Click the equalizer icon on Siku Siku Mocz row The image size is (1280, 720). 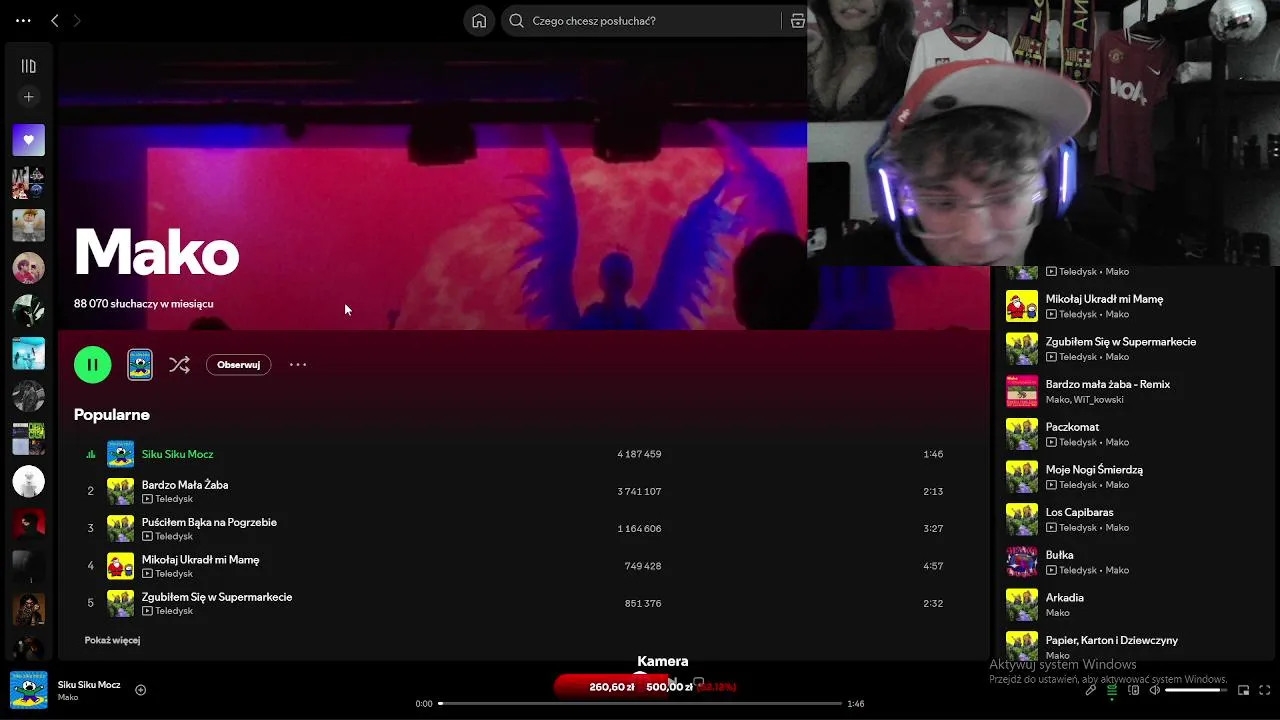click(90, 454)
